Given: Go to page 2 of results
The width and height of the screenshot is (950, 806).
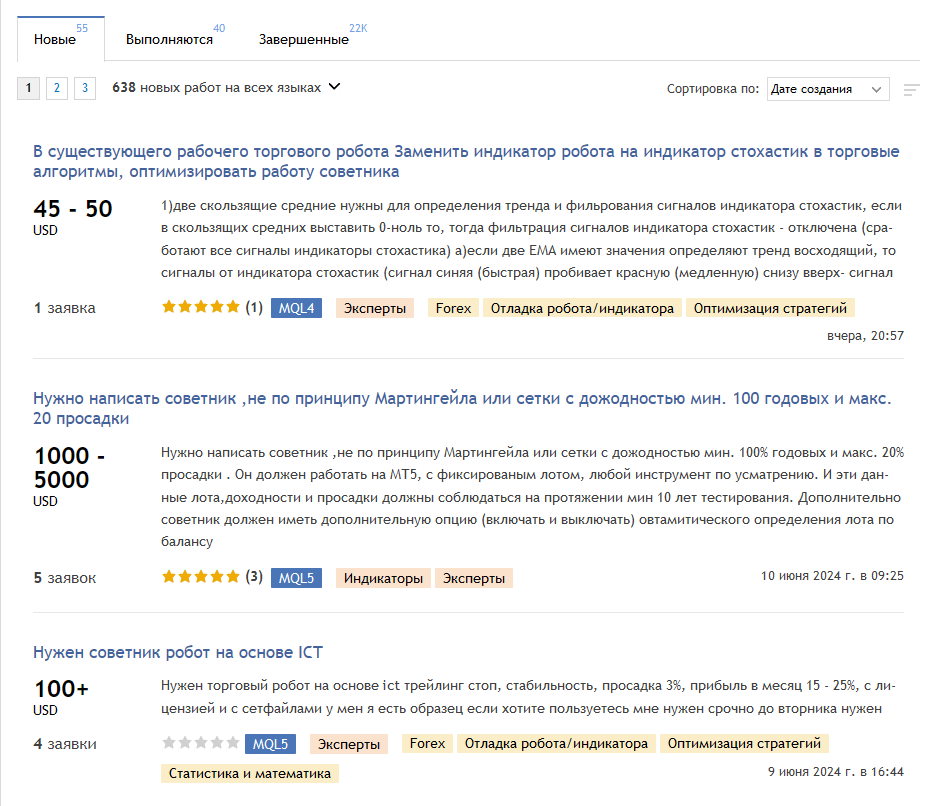Looking at the screenshot, I should point(57,88).
